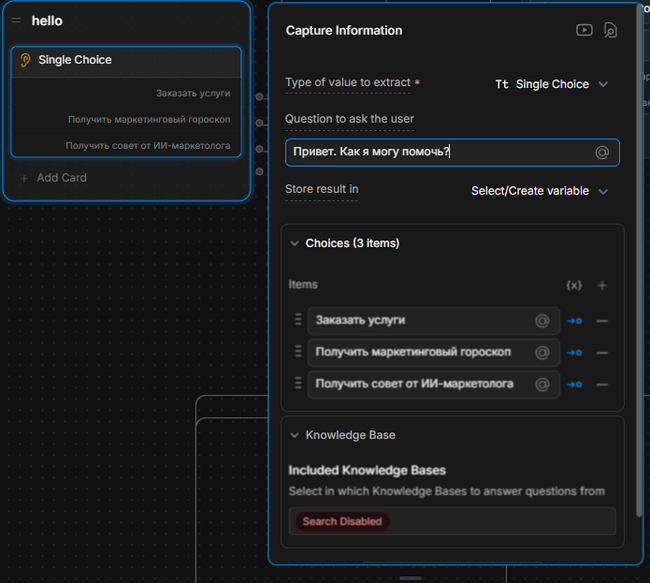Click the documentation search icon in header
The width and height of the screenshot is (650, 583).
[610, 30]
